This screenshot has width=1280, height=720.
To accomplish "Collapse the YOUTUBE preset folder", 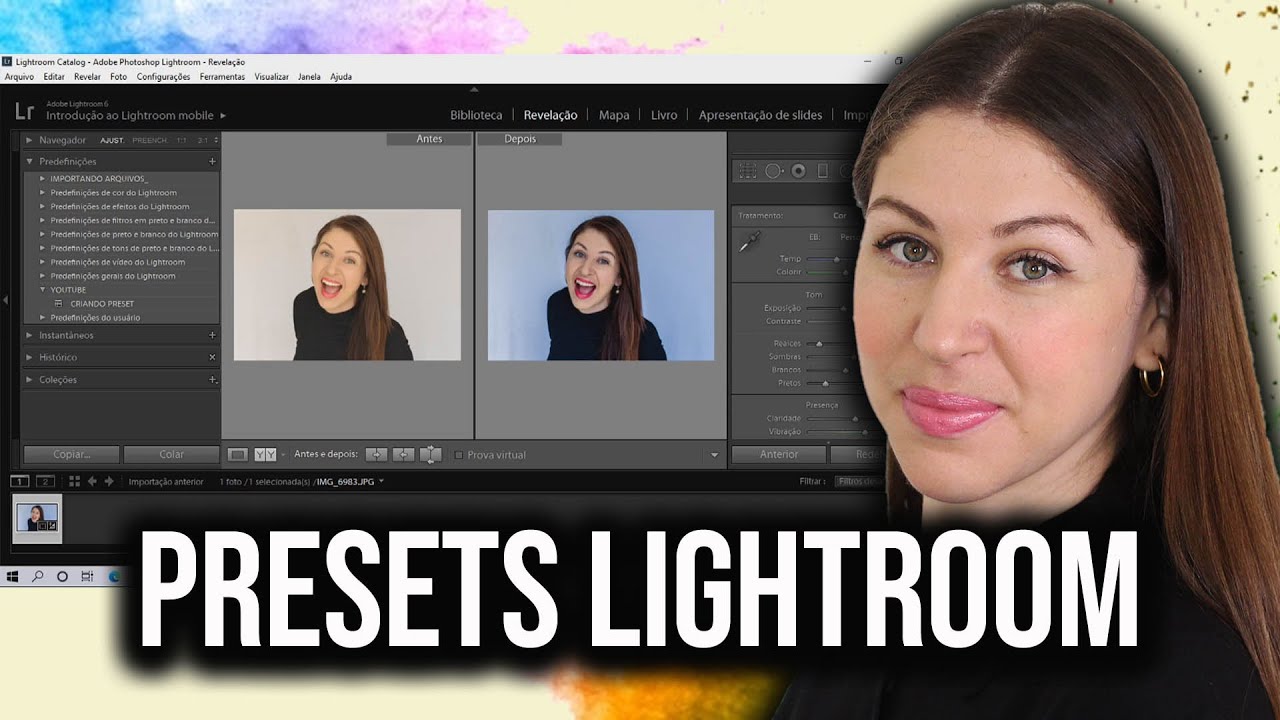I will [x=42, y=290].
